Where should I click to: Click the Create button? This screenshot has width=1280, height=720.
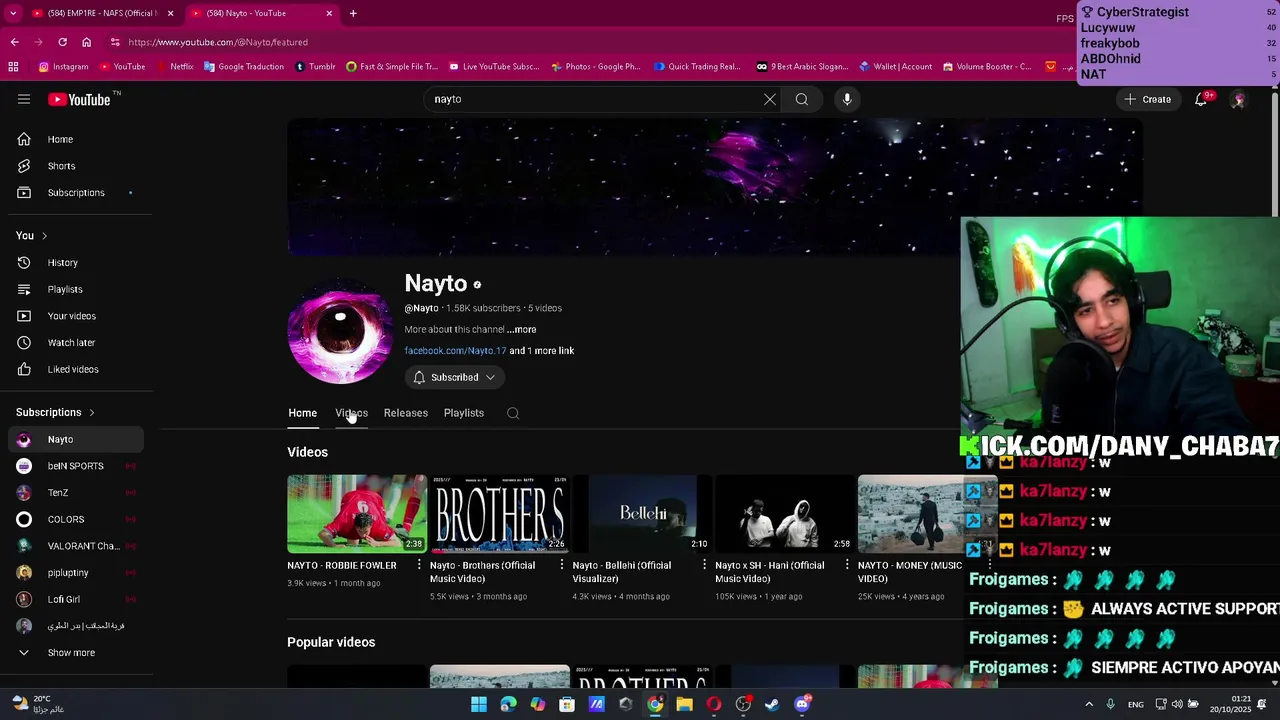click(x=1148, y=99)
